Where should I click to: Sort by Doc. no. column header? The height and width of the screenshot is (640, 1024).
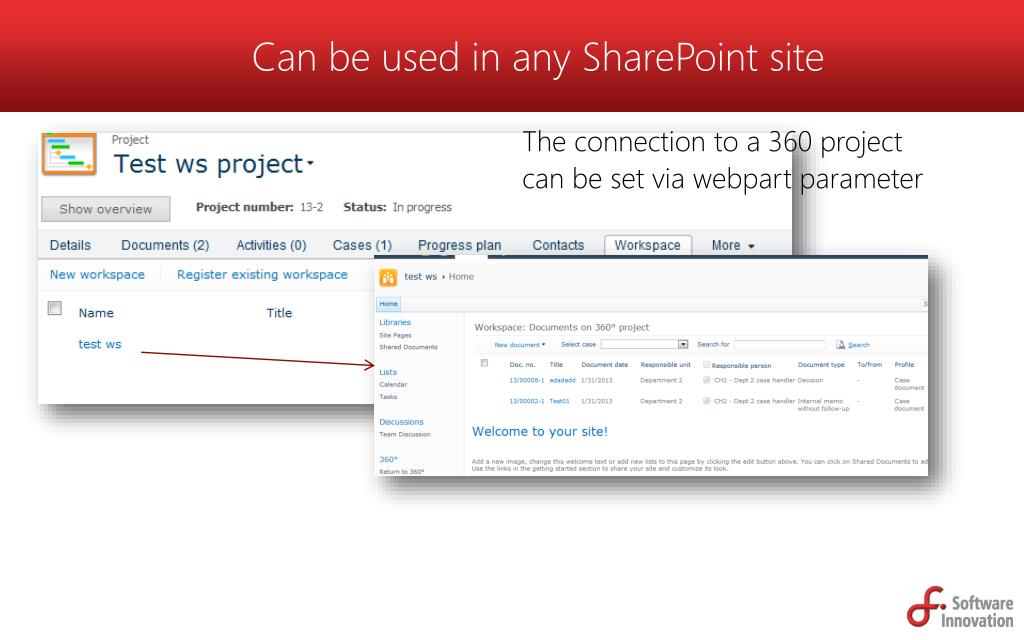coord(522,364)
